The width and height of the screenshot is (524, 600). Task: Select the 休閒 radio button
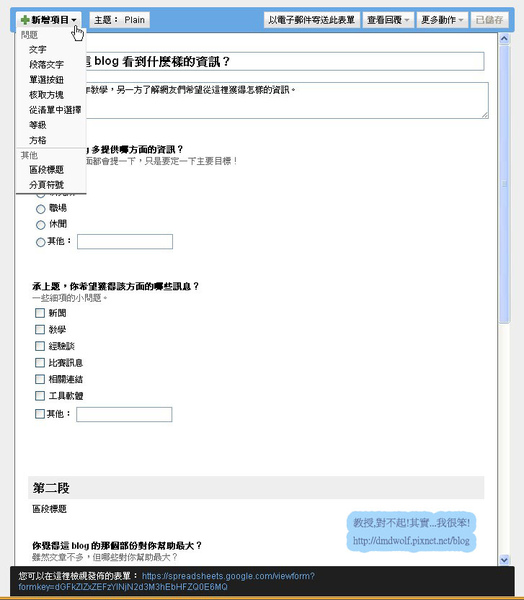41,225
